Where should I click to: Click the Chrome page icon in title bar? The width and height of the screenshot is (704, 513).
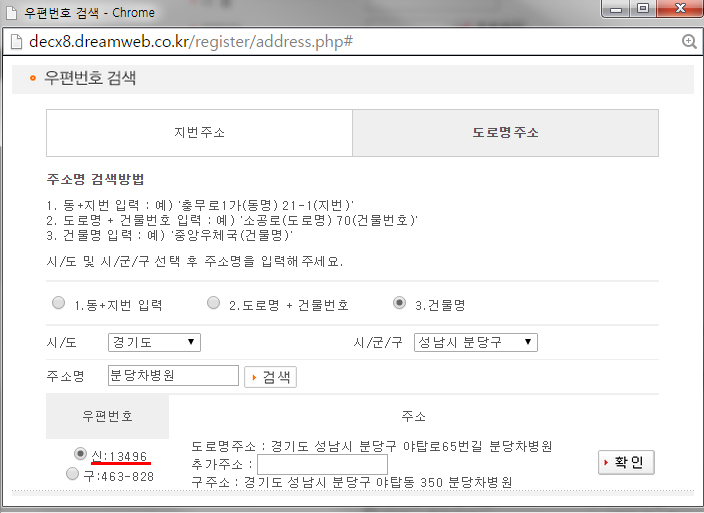[12, 12]
